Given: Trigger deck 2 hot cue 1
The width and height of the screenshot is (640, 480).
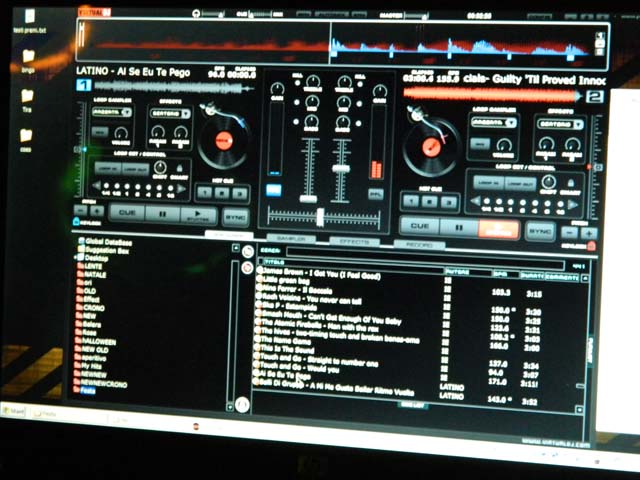Looking at the screenshot, I should coord(411,200).
